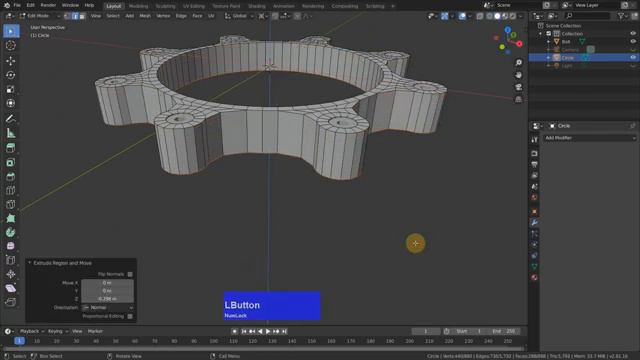
Task: Play the animation in timeline
Action: (x=268, y=331)
